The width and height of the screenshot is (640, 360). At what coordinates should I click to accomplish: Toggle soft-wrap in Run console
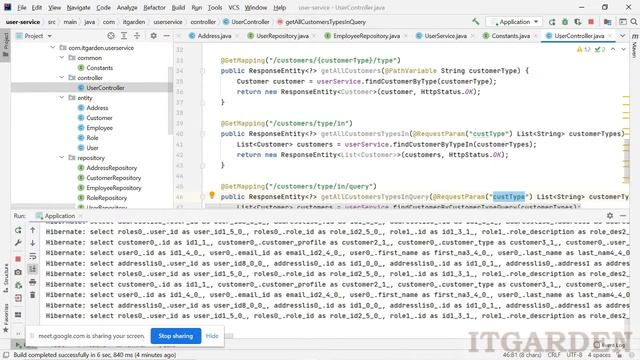pyautogui.click(x=33, y=256)
